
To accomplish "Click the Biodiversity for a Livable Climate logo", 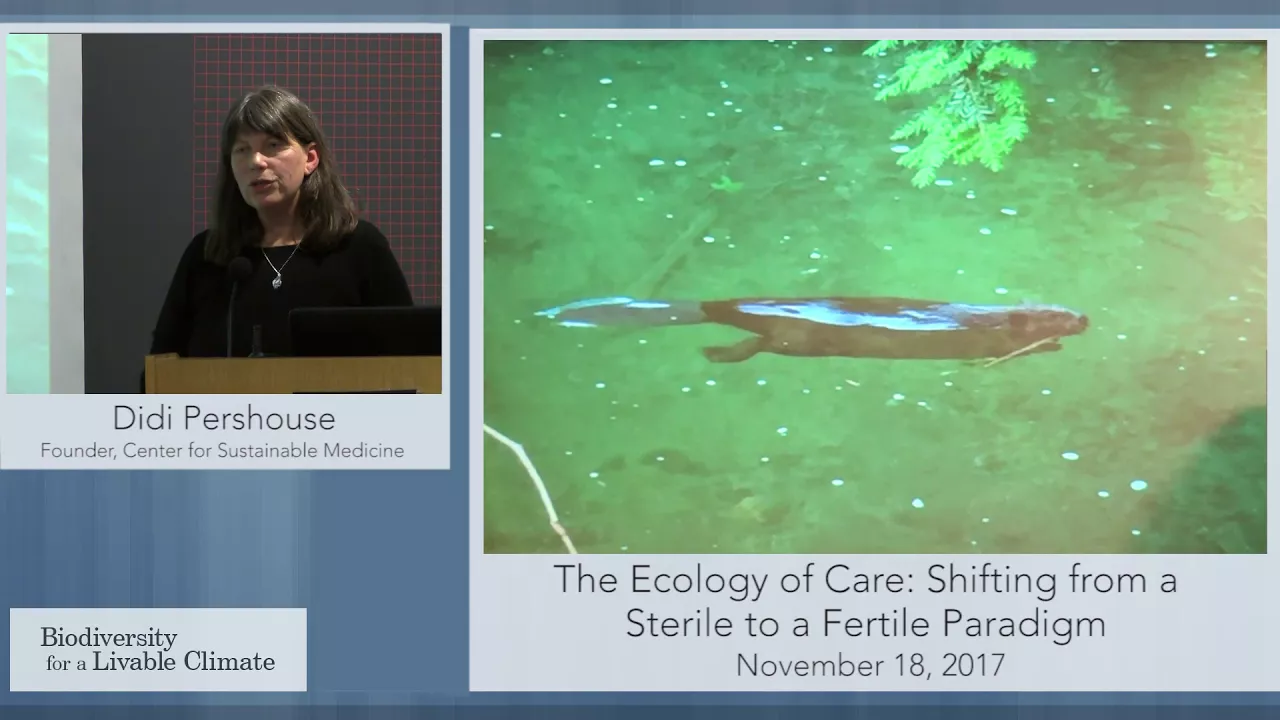I will click(x=158, y=649).
